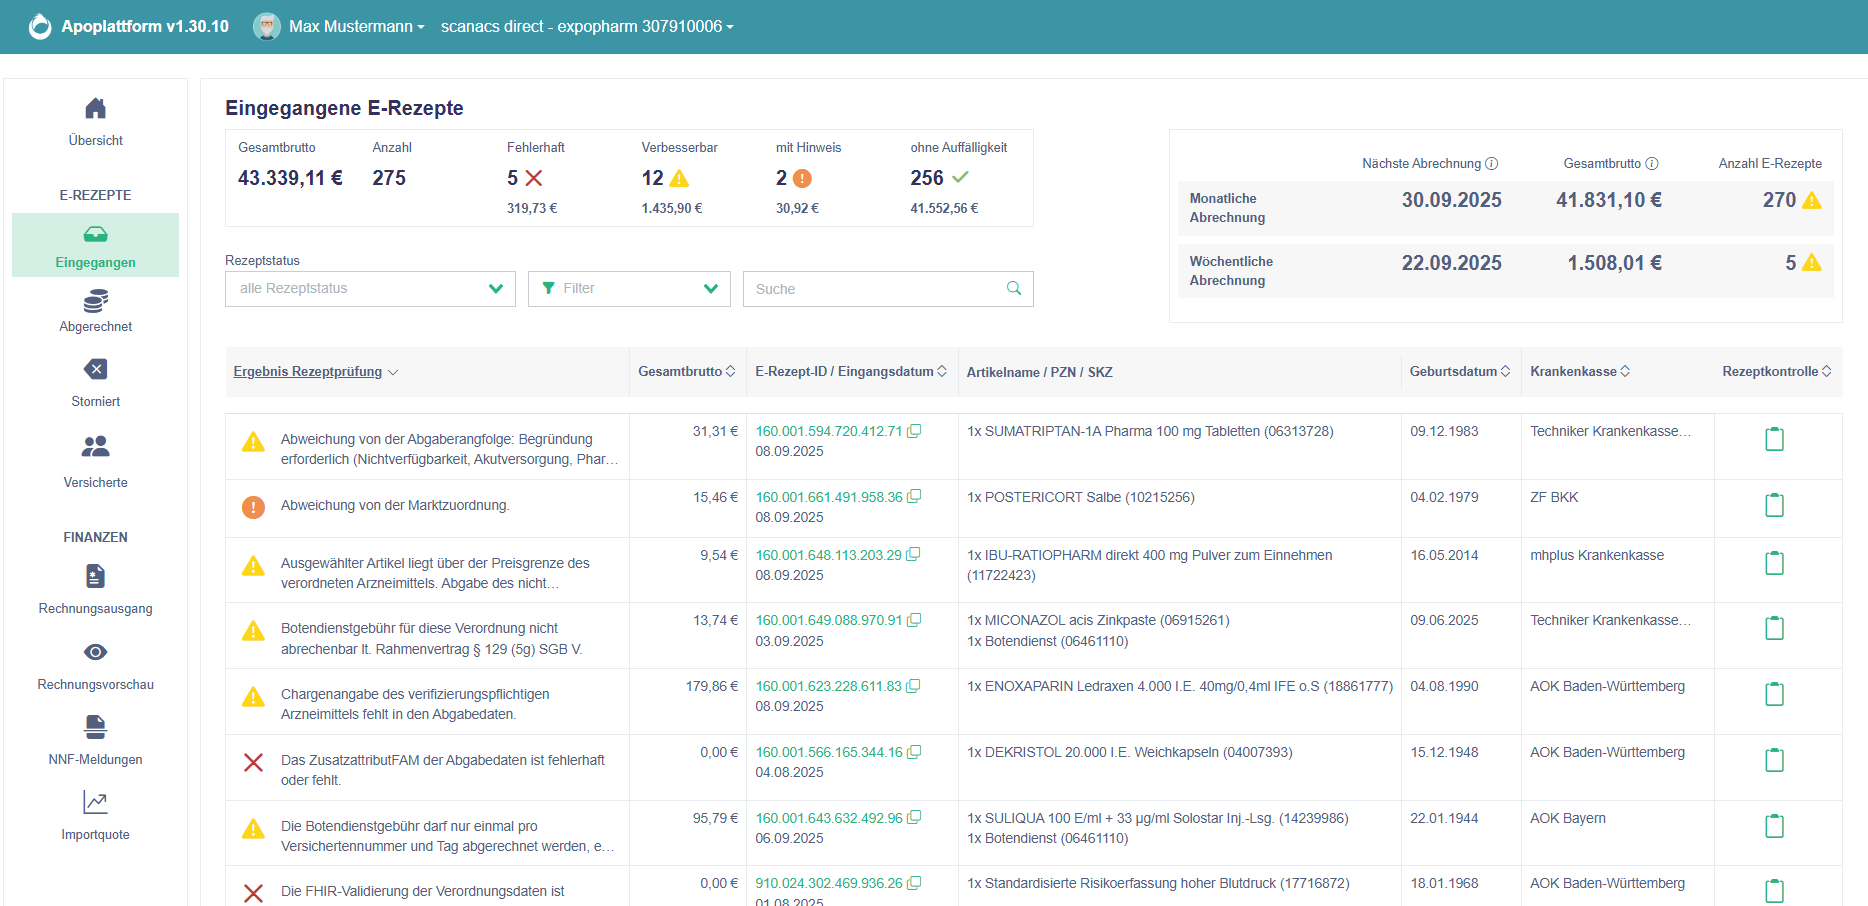Open E-Rezept link 160.001.661.491.958.36
The image size is (1868, 906).
pyautogui.click(x=828, y=497)
